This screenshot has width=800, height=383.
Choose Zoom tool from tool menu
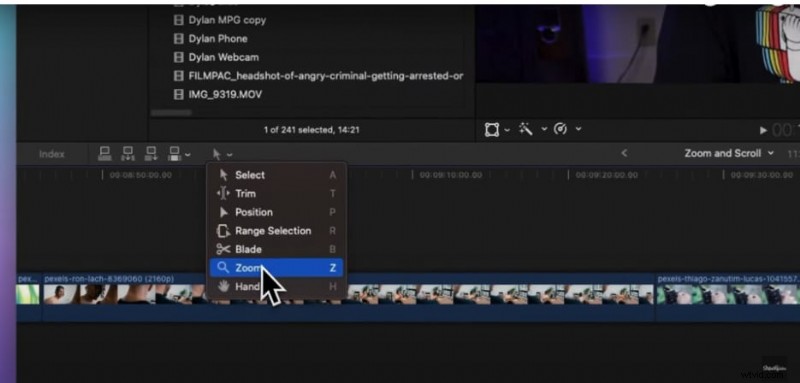point(276,268)
